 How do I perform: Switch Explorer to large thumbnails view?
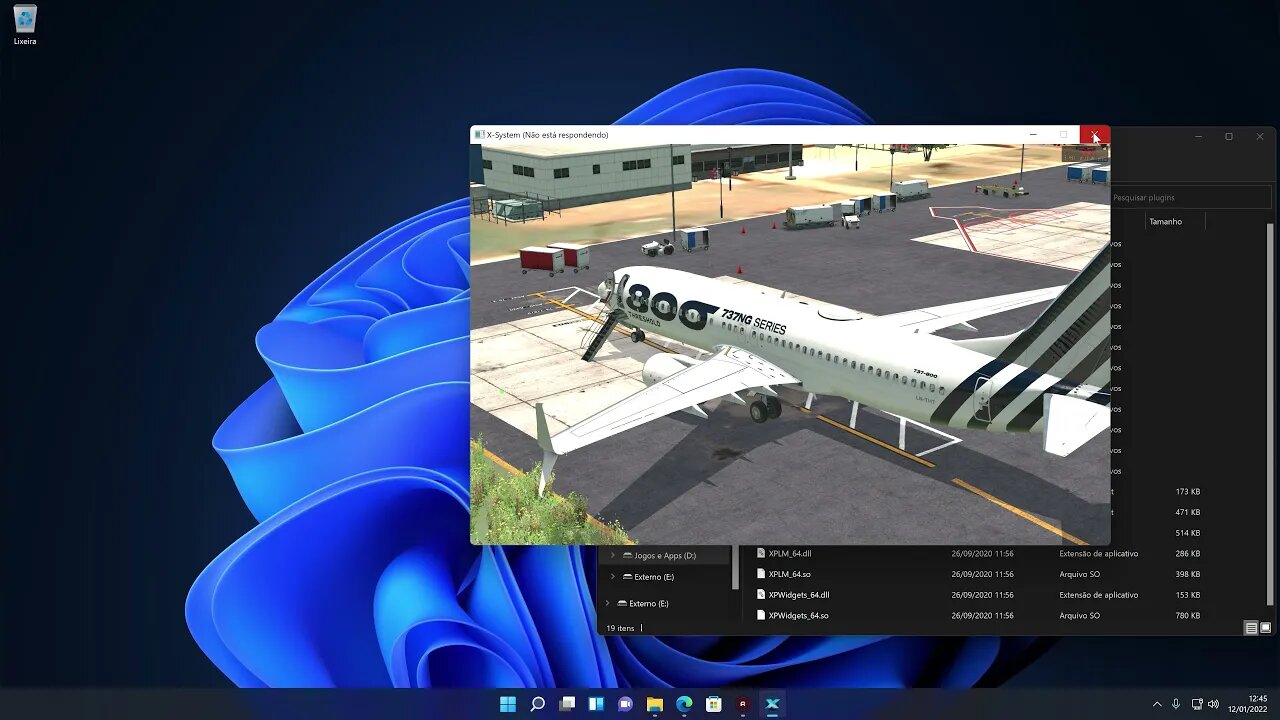(x=1265, y=628)
